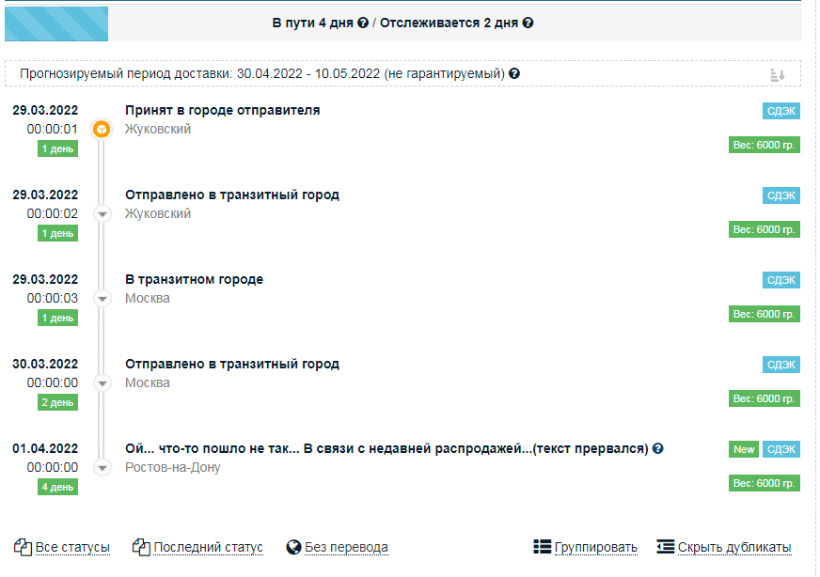Click the green "New" badge

coord(744,450)
